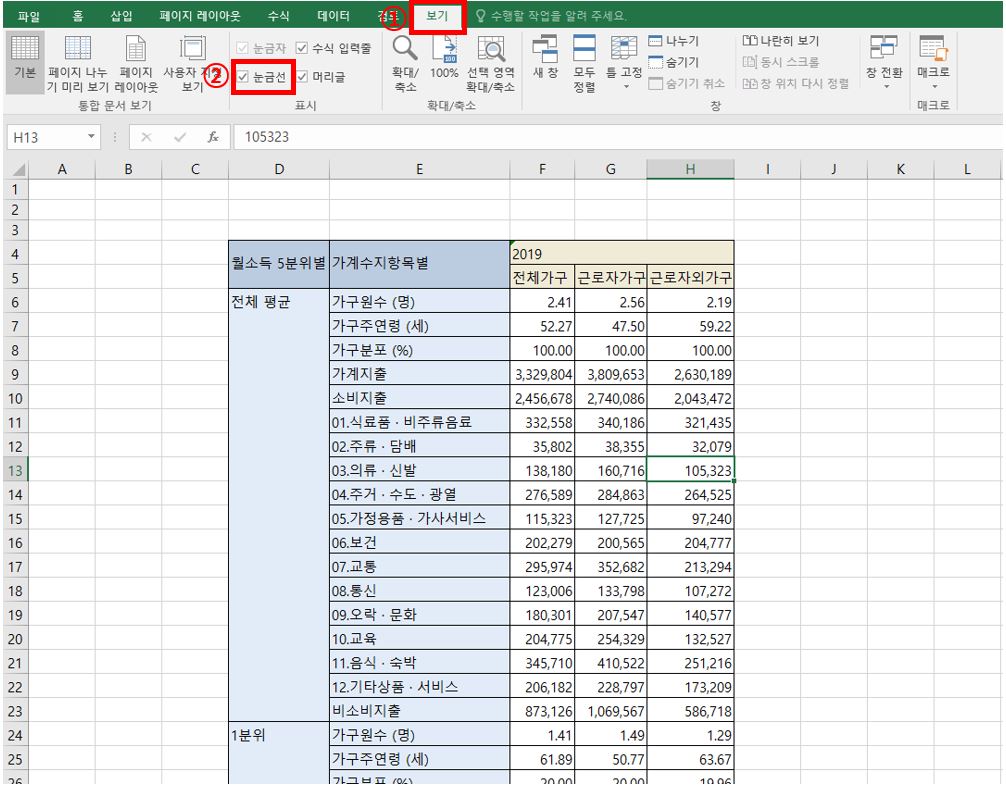Click the 월소득 5분위별 header cell
Viewport: 1006px width, 788px height.
point(279,264)
